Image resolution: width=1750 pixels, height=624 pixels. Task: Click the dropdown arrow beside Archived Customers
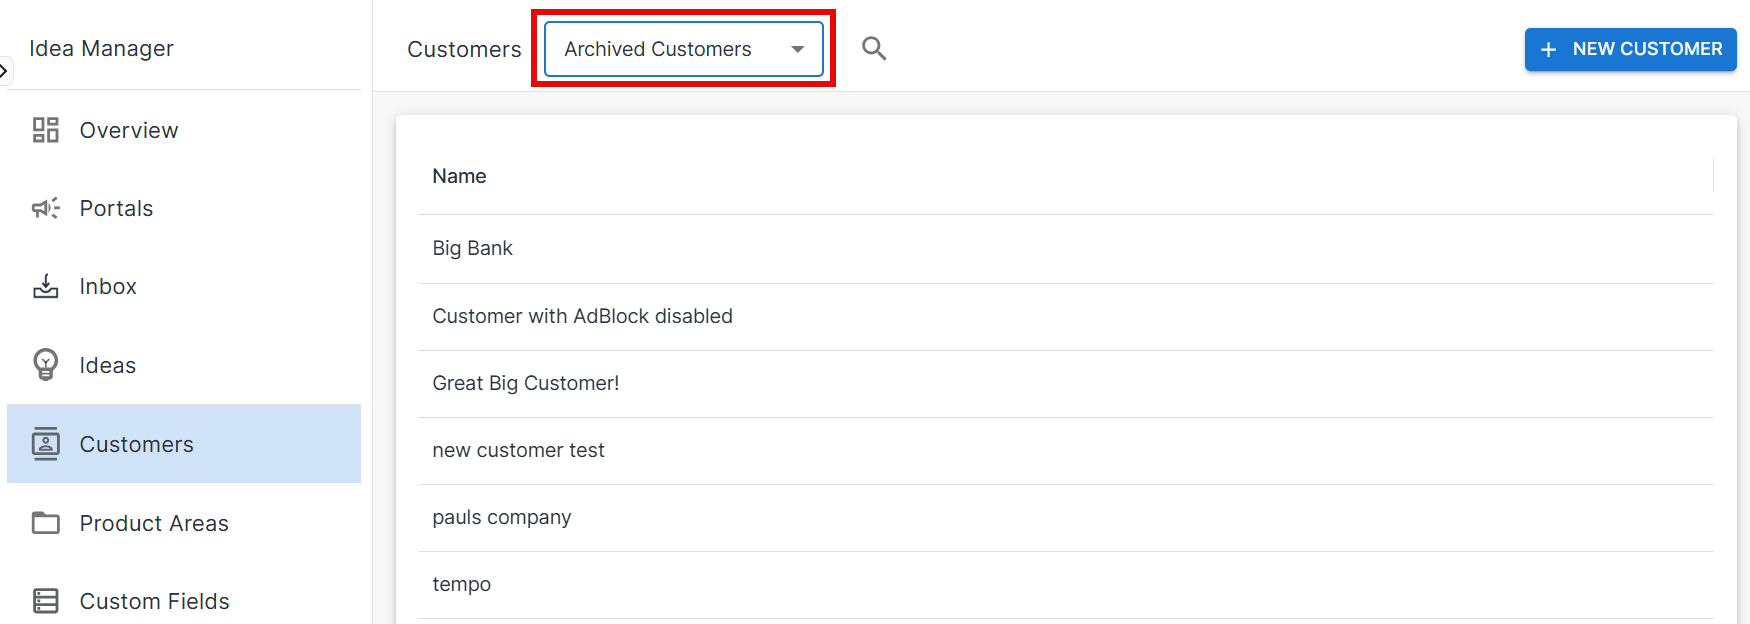click(797, 49)
